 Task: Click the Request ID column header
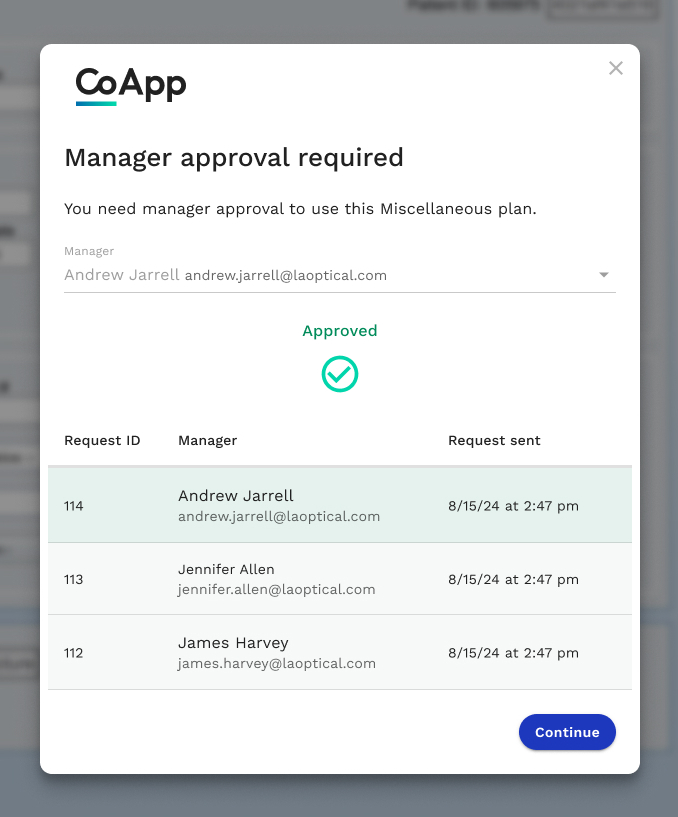tap(102, 441)
